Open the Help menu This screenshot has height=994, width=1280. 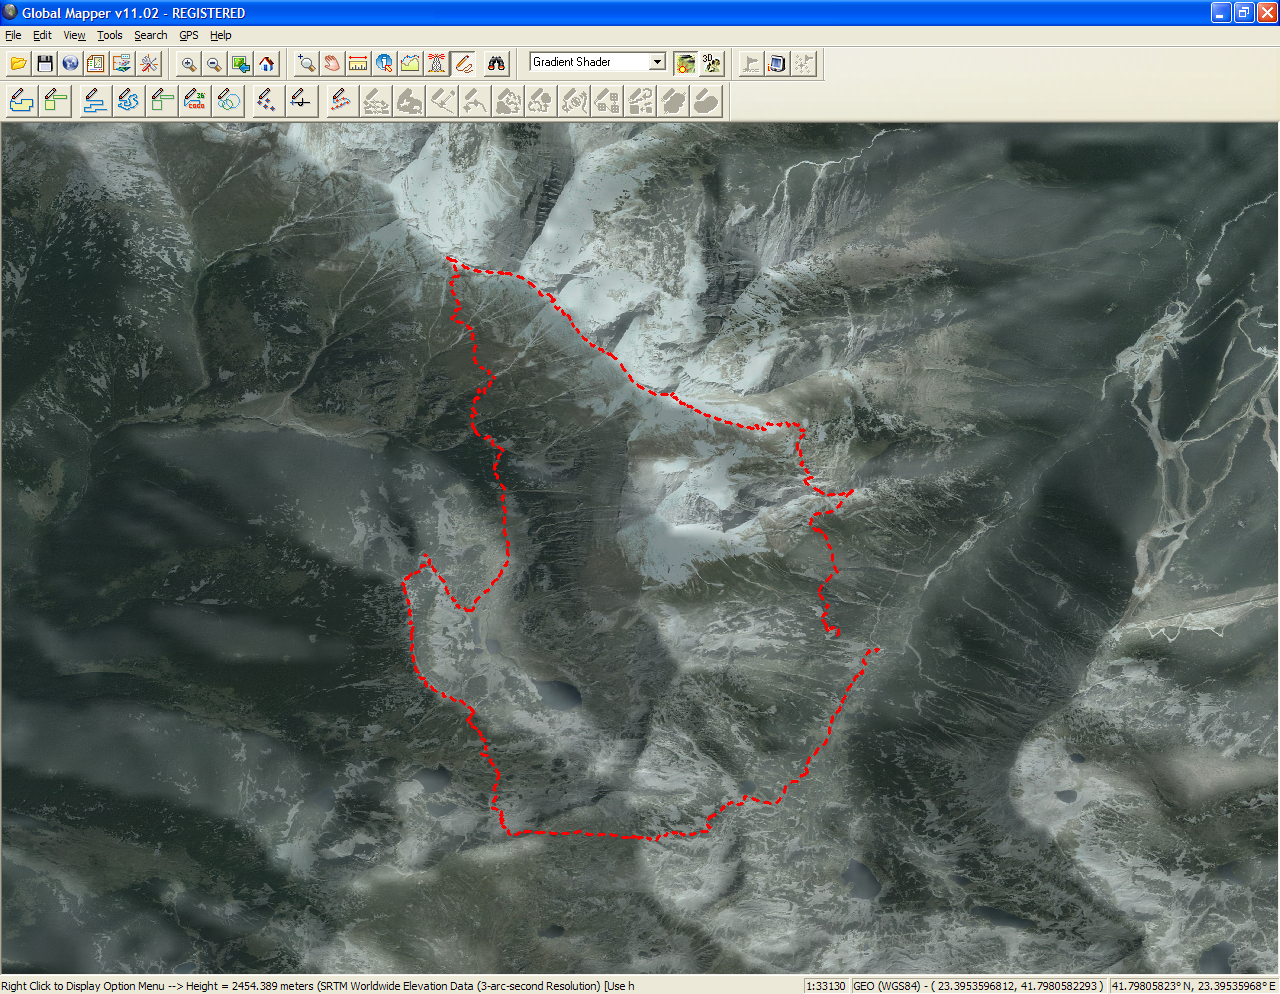click(x=221, y=35)
